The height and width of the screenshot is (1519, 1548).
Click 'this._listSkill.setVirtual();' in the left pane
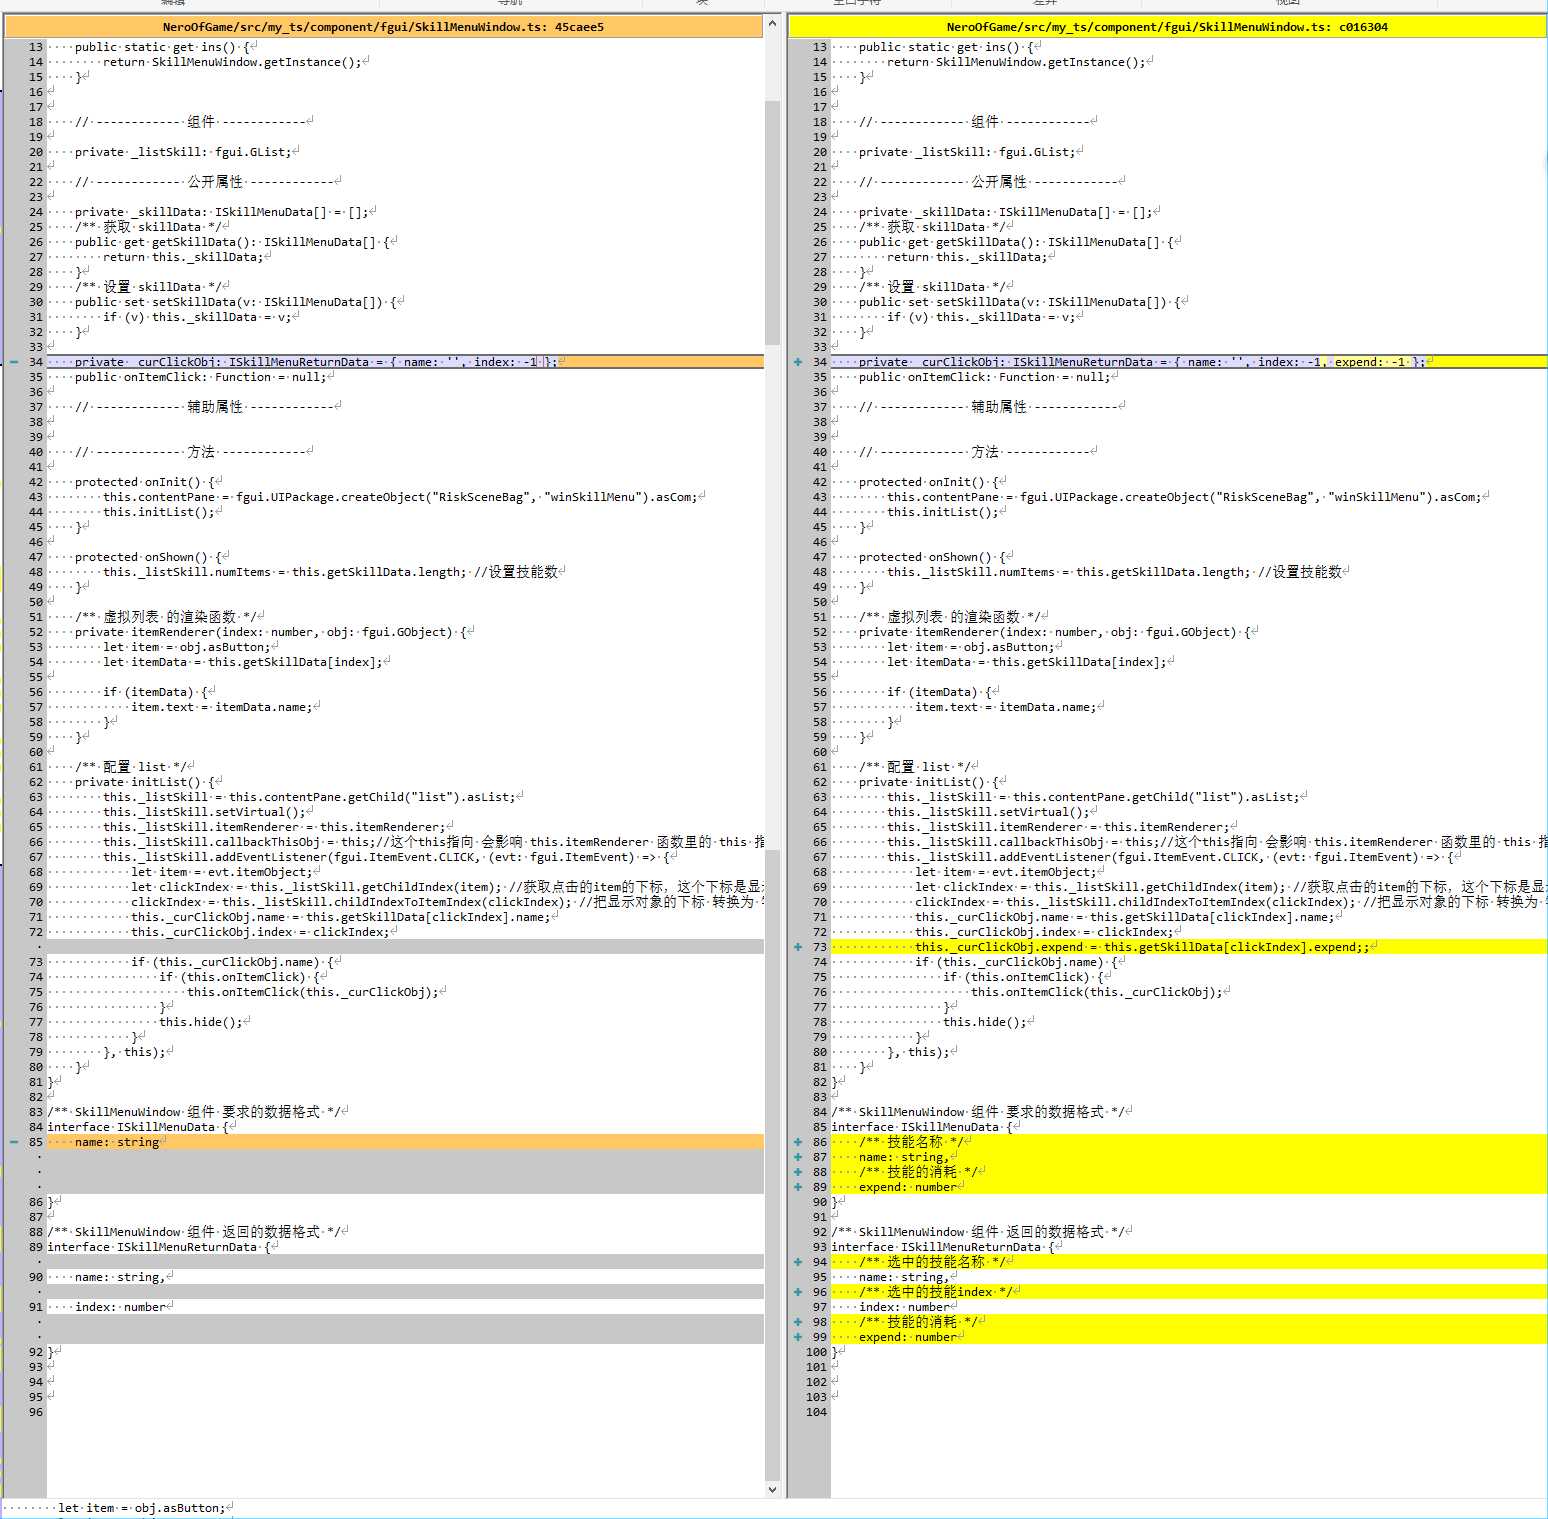(x=204, y=812)
